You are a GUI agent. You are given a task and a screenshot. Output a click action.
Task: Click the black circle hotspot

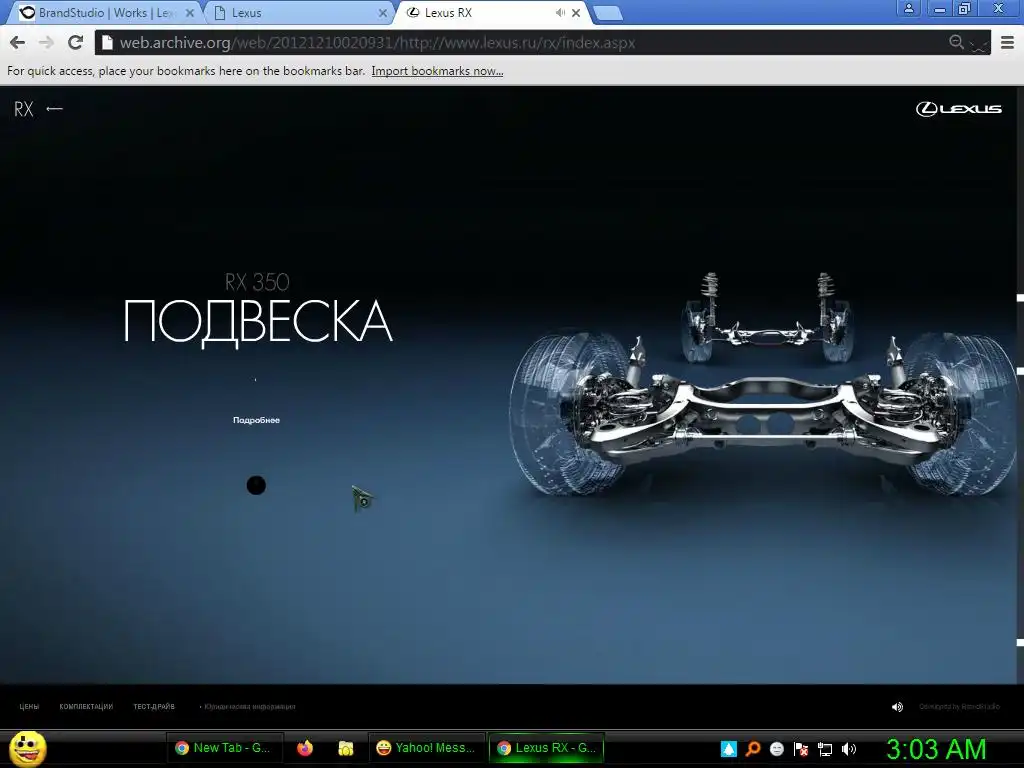(256, 485)
